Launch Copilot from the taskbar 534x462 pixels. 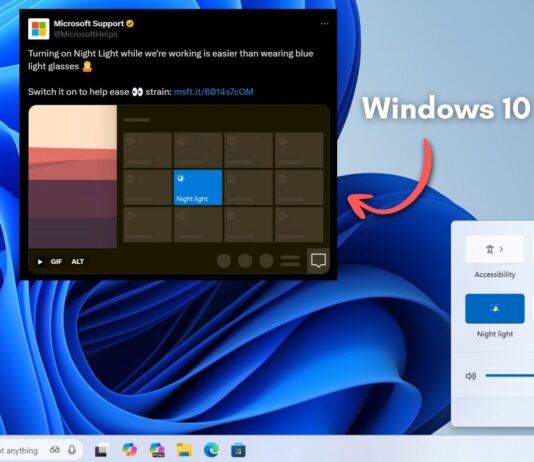[129, 449]
